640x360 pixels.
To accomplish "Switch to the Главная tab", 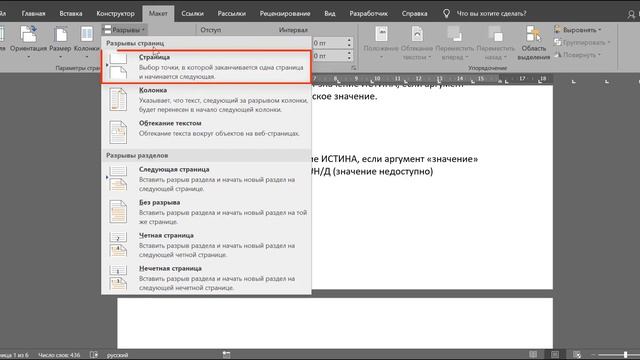I will point(33,13).
